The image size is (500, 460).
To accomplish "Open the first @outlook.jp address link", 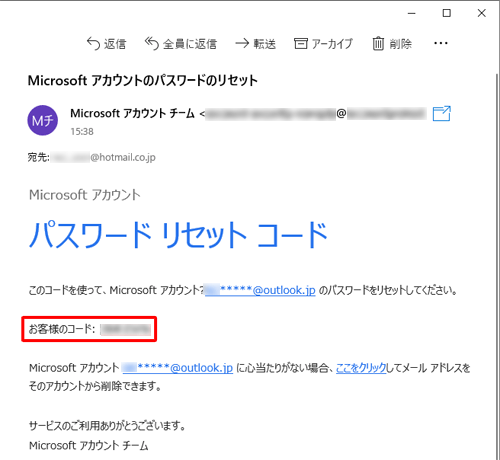I will coord(260,290).
